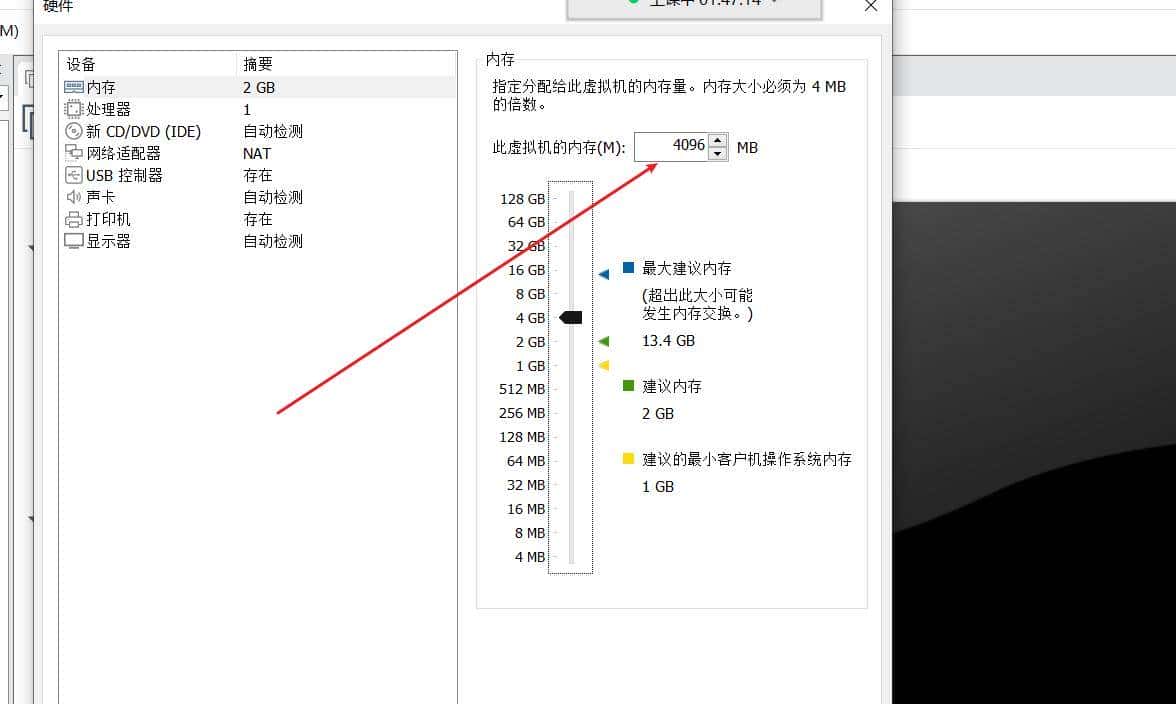1176x704 pixels.
Task: Click the 处理器 processor chip icon
Action: click(74, 109)
